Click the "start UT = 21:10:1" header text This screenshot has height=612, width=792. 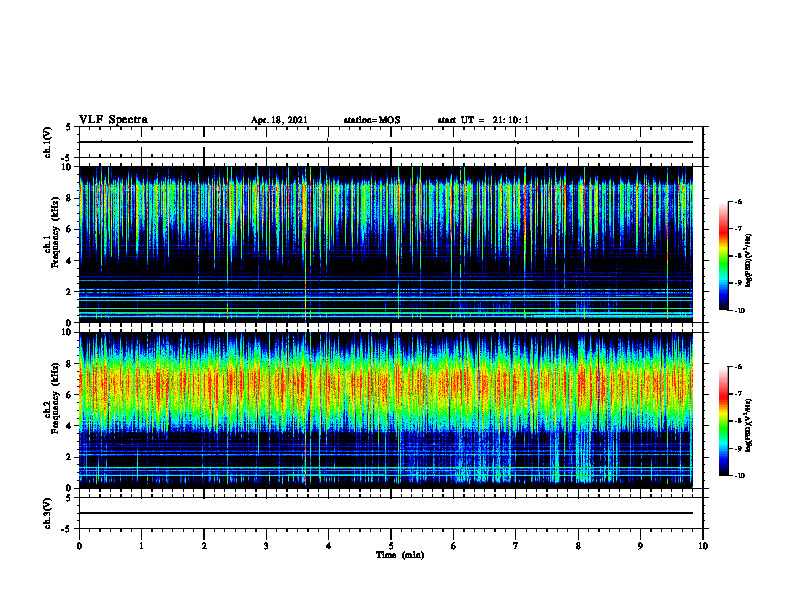click(483, 120)
